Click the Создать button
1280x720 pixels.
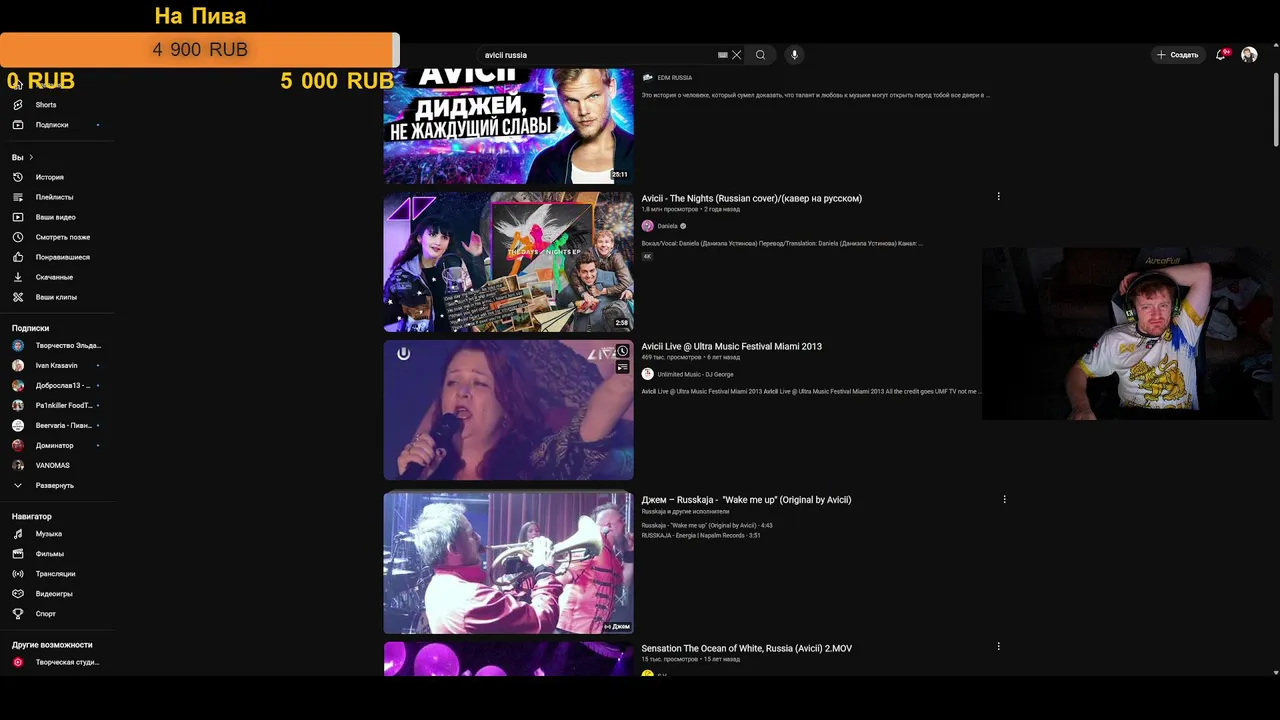(1177, 55)
